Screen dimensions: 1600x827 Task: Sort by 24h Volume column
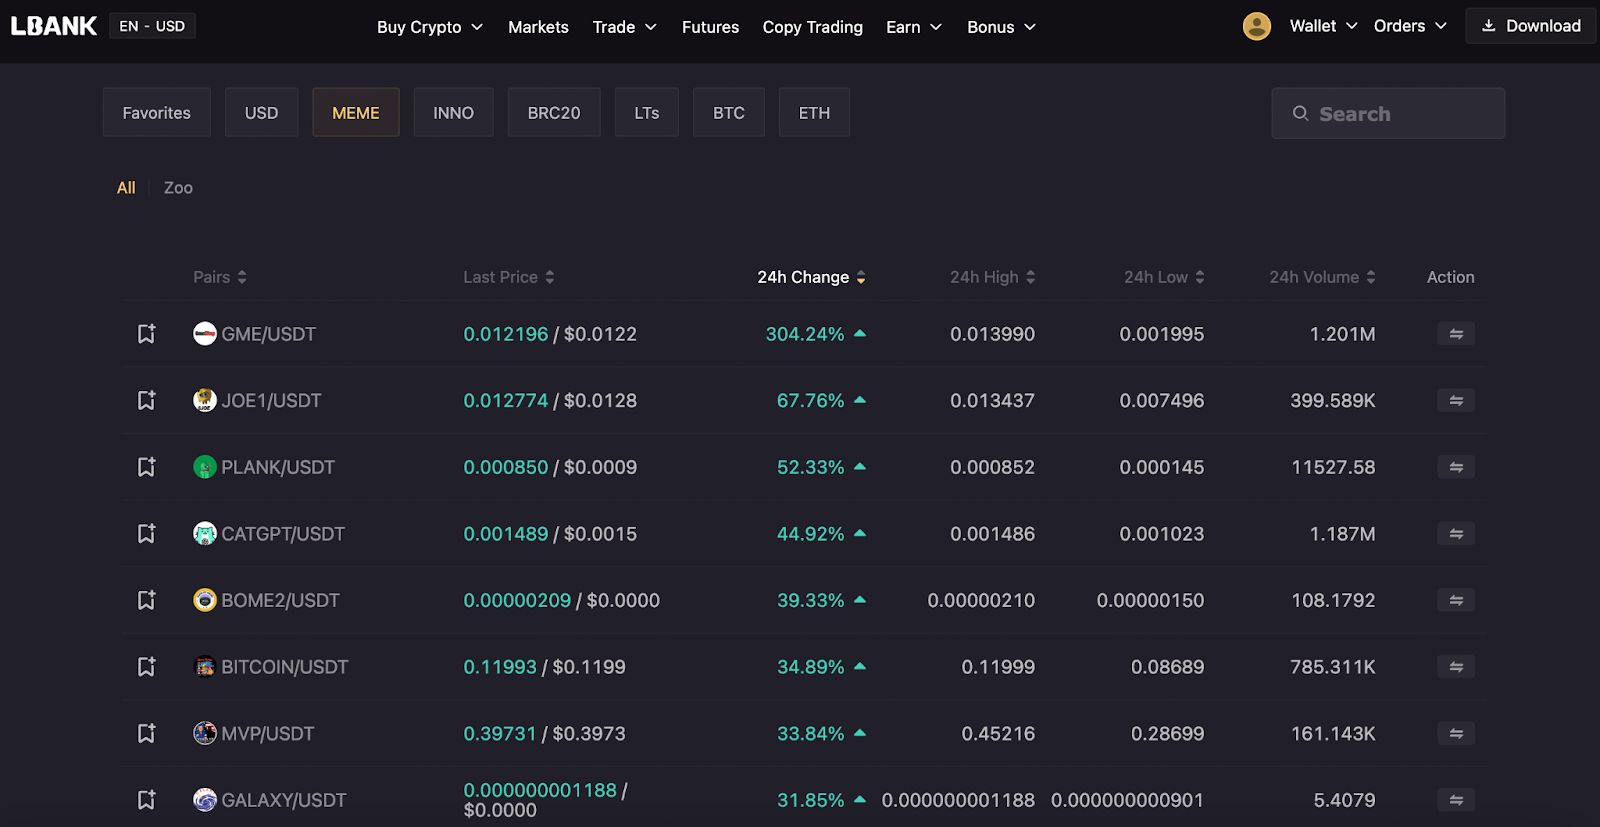click(x=1323, y=277)
